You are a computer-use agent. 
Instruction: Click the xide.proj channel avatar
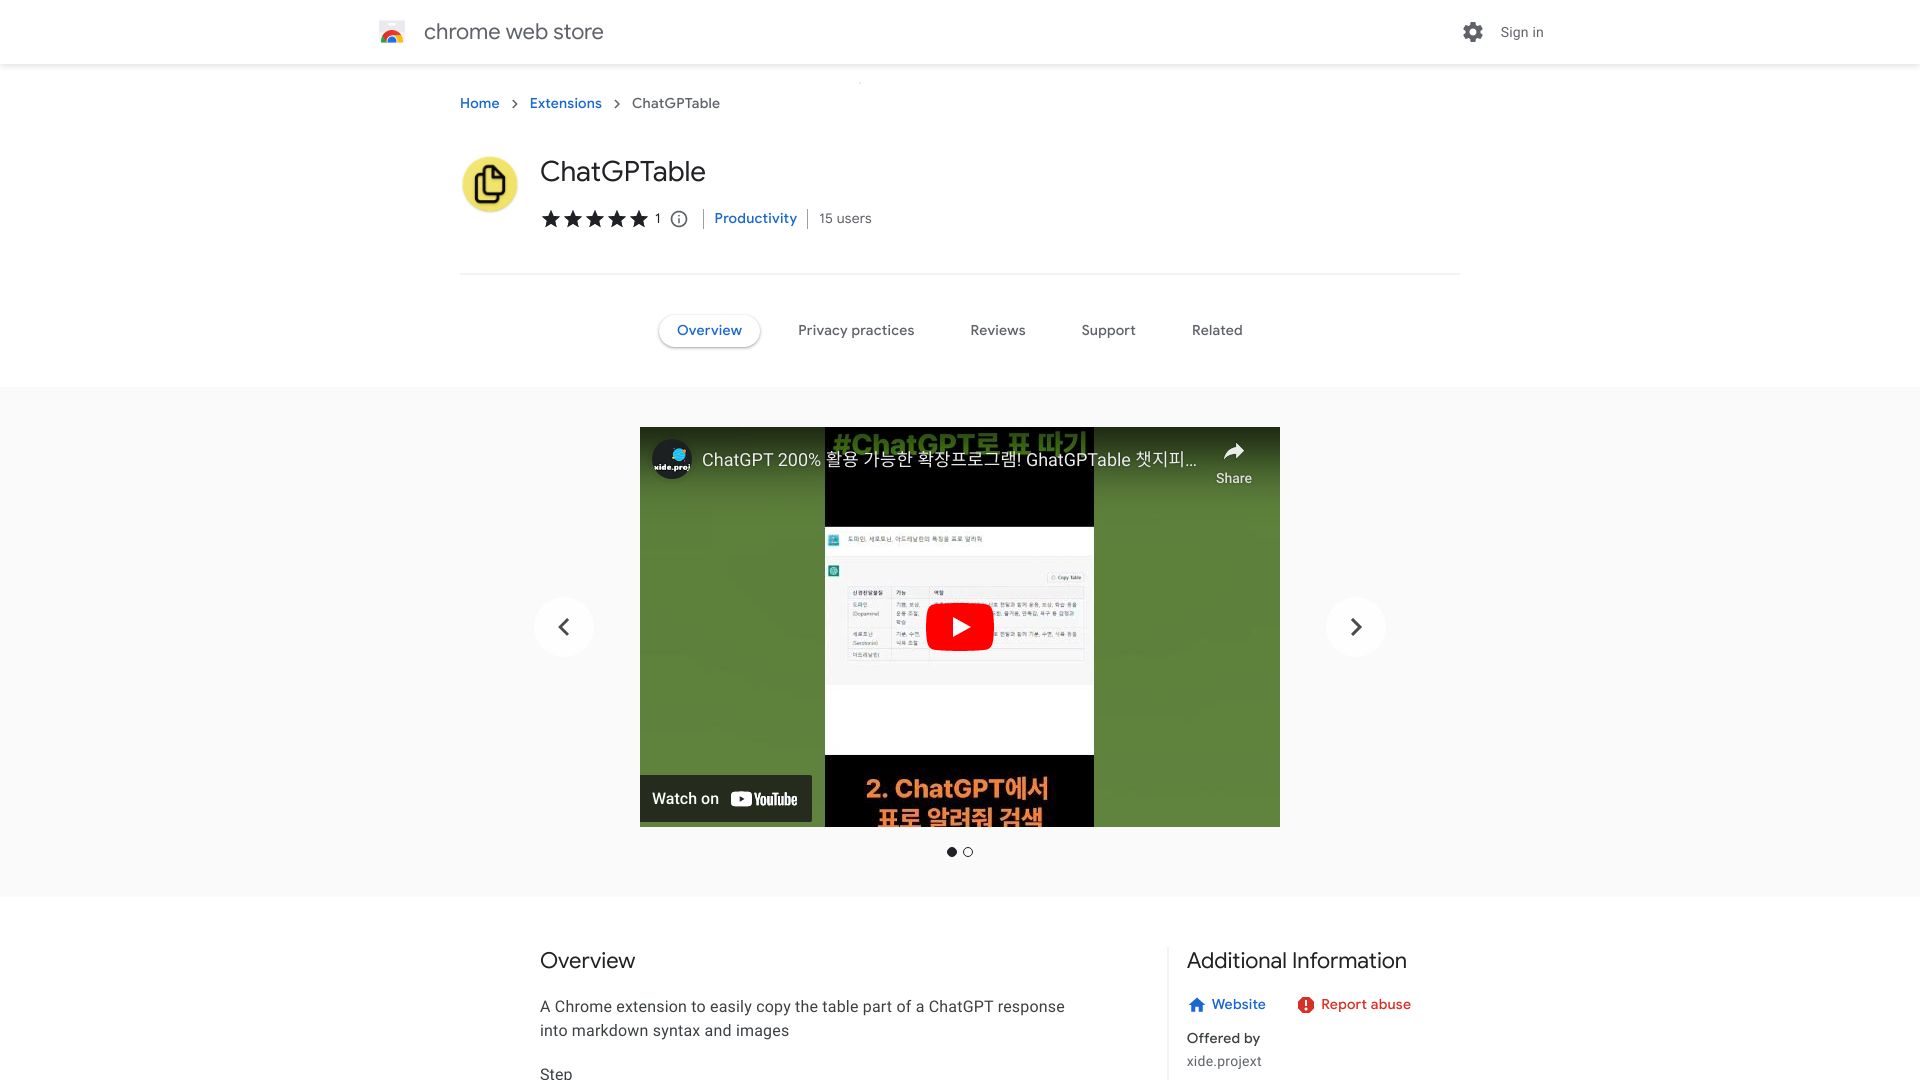[672, 459]
